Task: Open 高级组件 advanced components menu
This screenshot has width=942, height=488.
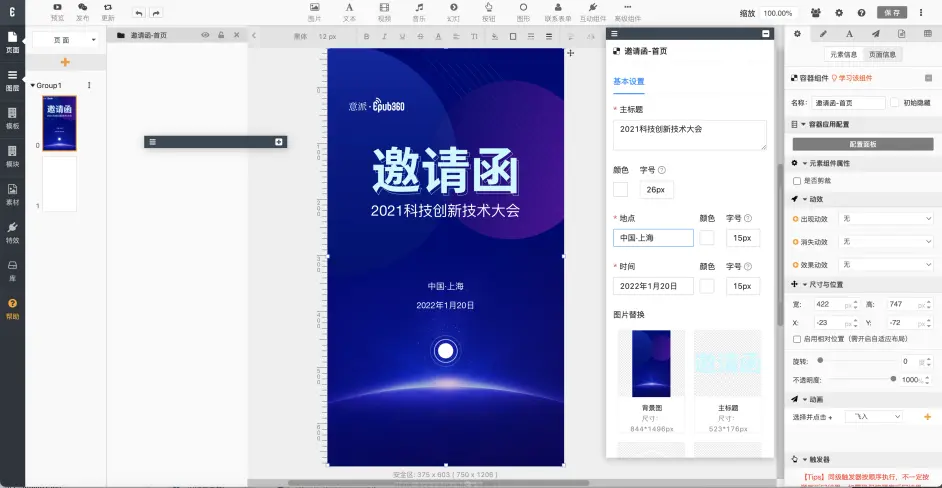Action: (x=628, y=12)
